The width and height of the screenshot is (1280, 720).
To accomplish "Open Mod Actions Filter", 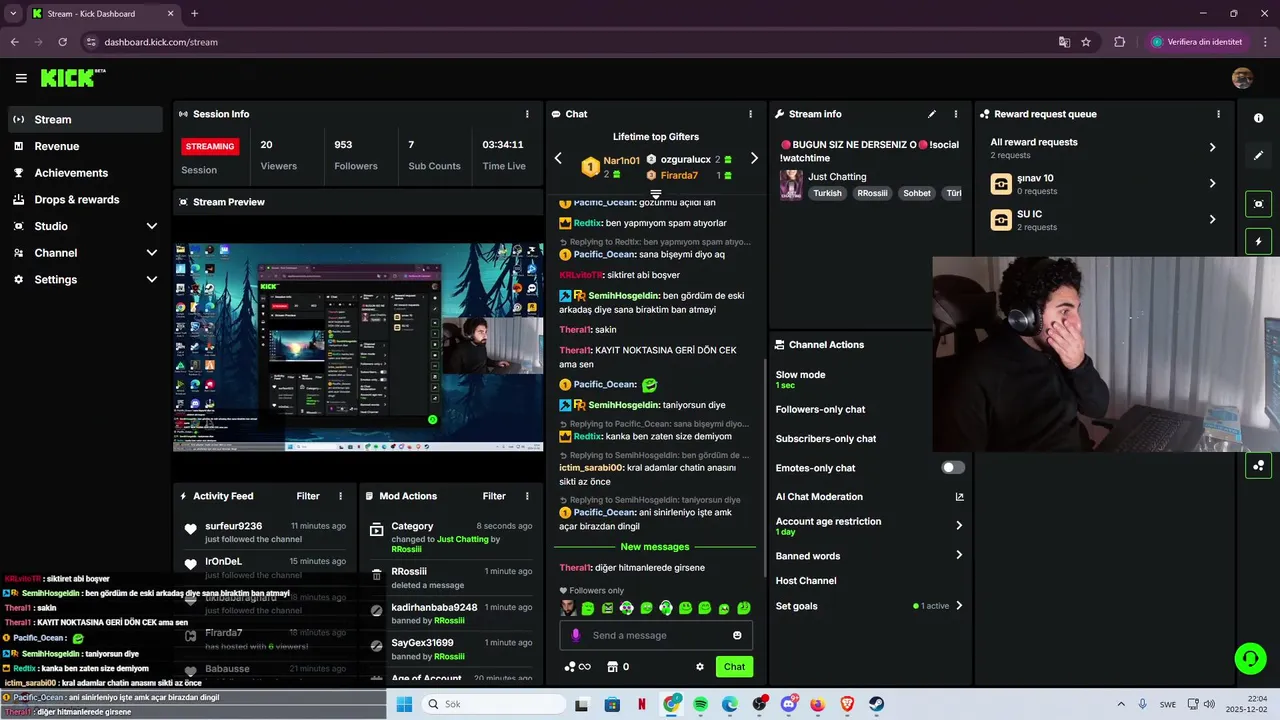I will click(x=494, y=496).
